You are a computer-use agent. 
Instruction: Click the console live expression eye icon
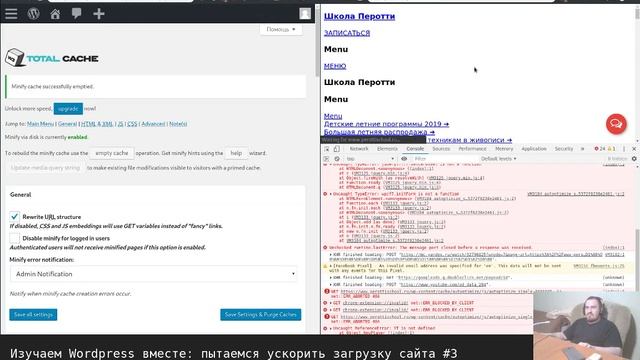tap(404, 159)
